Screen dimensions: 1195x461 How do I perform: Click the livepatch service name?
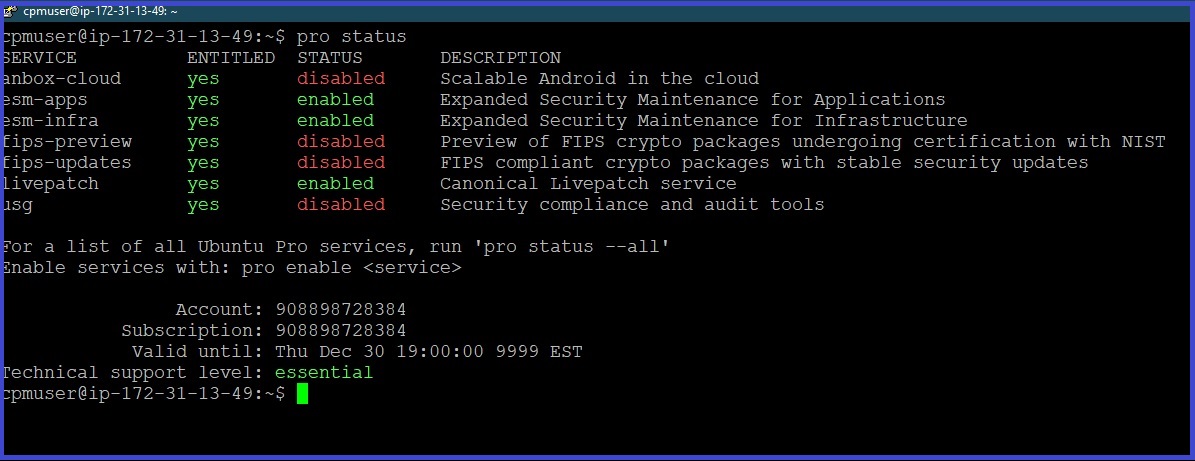click(50, 184)
